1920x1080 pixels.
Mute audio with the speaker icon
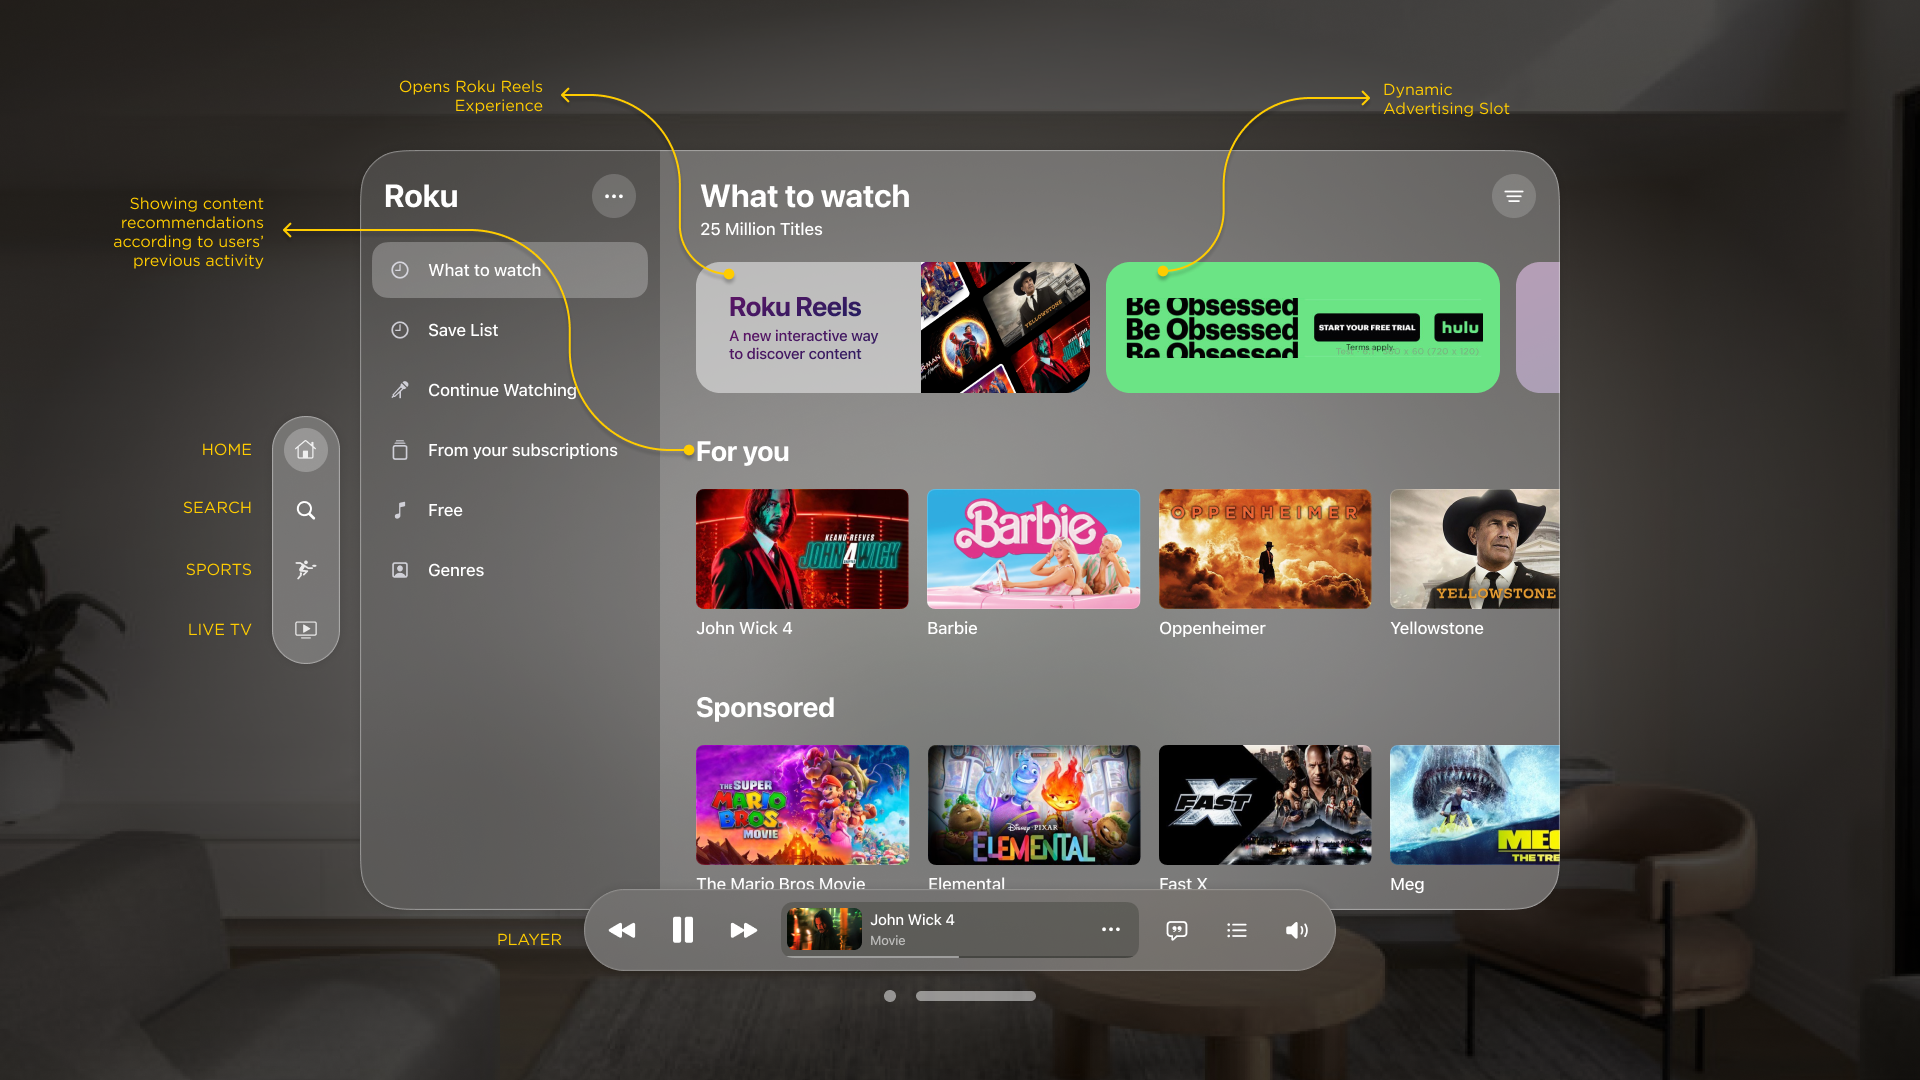click(1297, 930)
